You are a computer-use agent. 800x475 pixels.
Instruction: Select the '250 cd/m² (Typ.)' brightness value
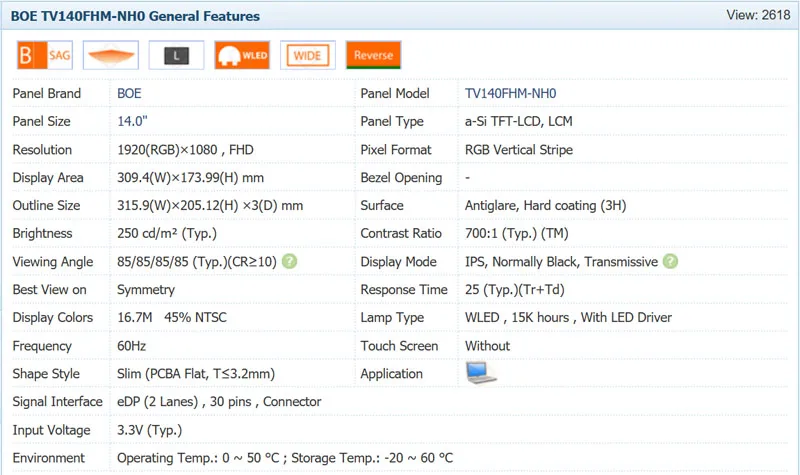167,233
